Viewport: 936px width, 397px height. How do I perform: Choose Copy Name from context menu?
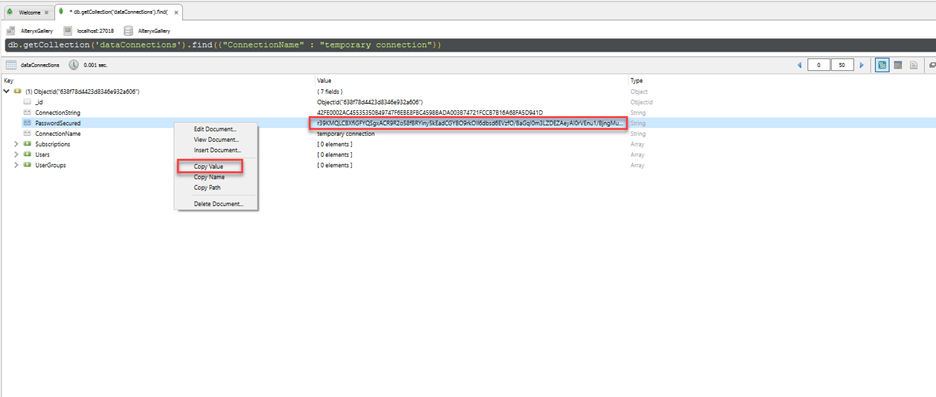[x=209, y=177]
